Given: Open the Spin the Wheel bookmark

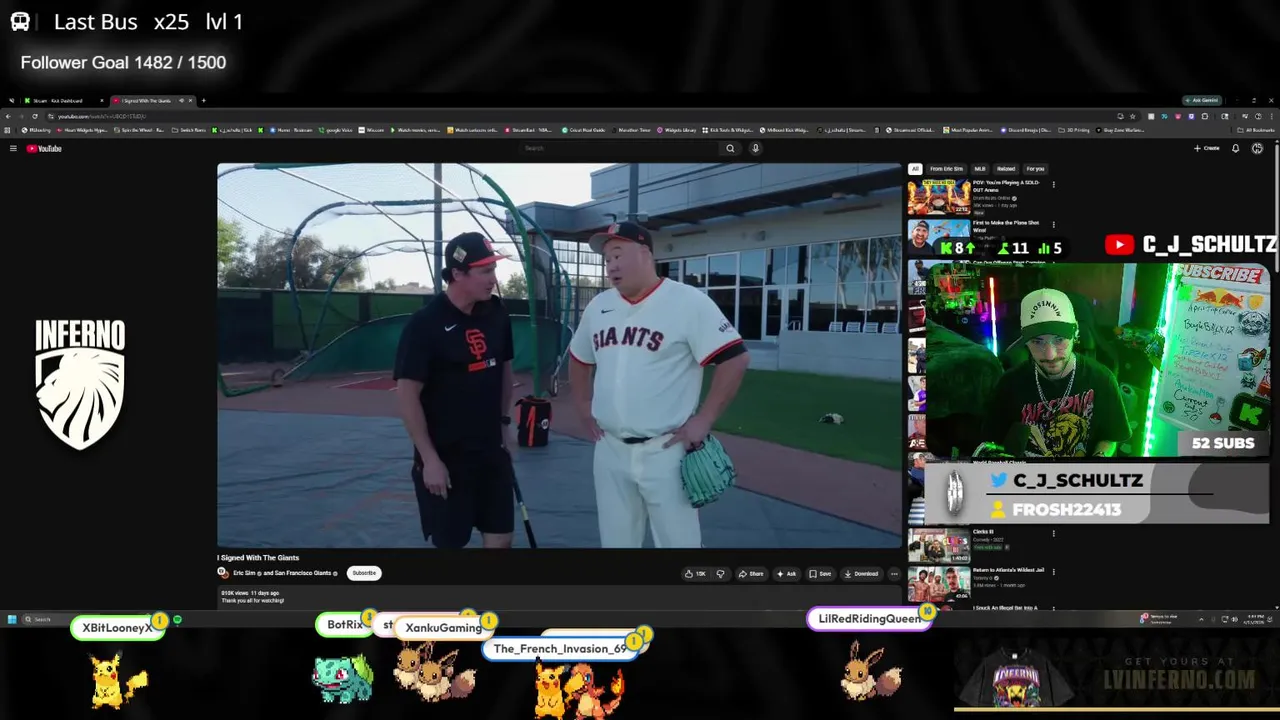Looking at the screenshot, I should point(139,130).
